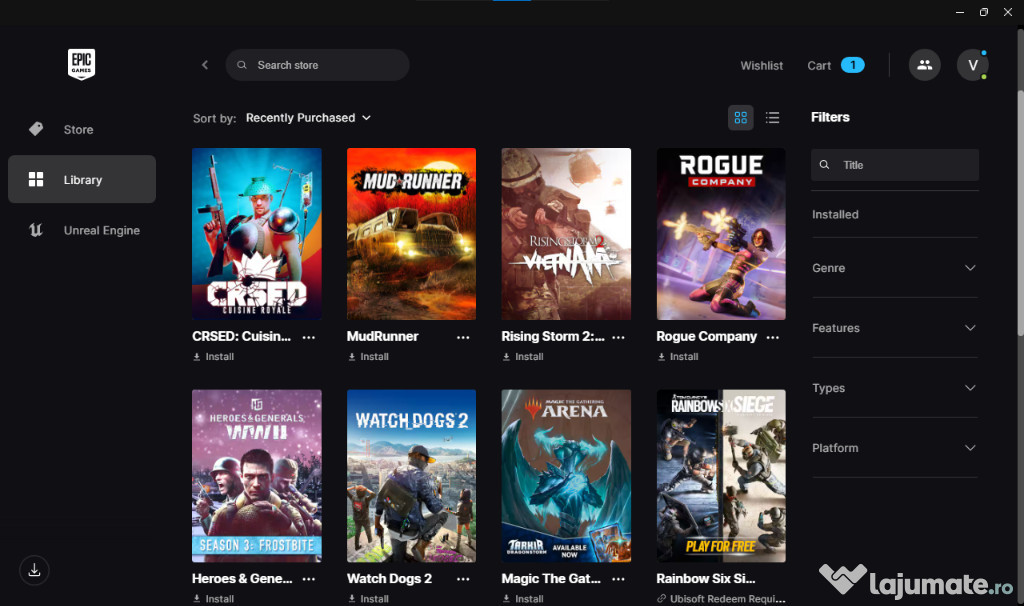Expand the Types filter
This screenshot has height=606, width=1024.
894,388
